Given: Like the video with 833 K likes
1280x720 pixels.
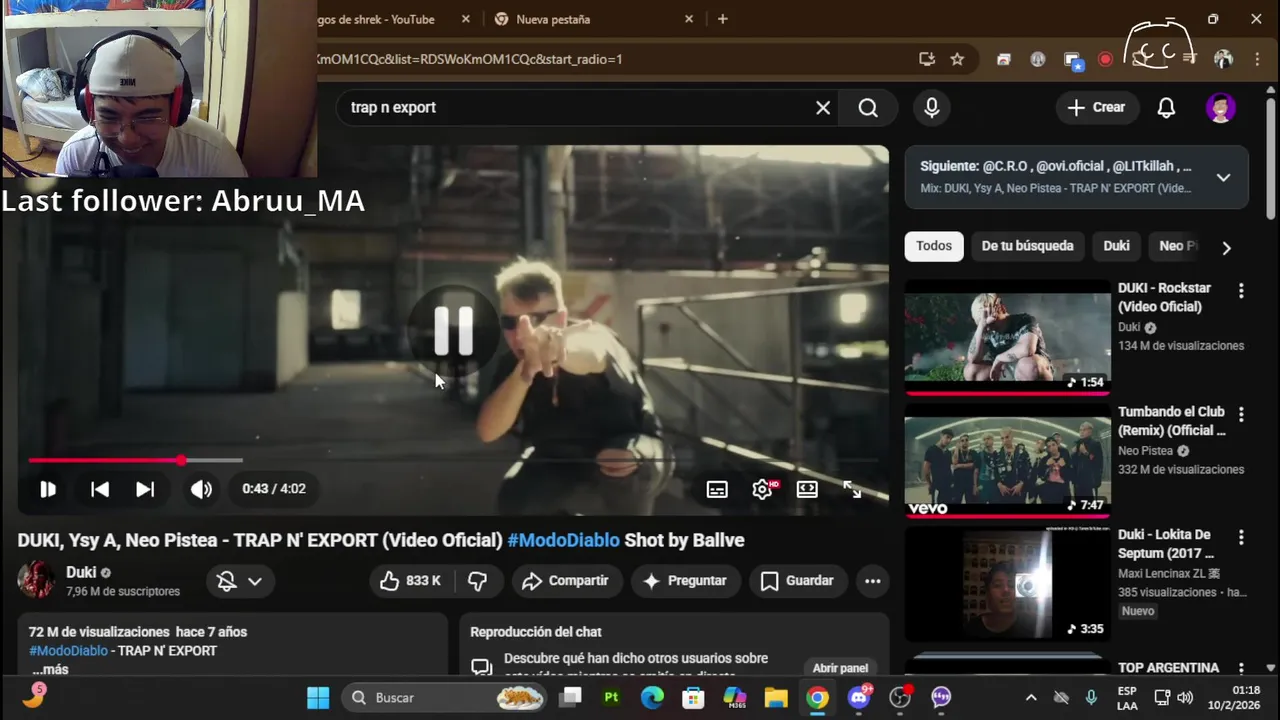Looking at the screenshot, I should pyautogui.click(x=410, y=581).
